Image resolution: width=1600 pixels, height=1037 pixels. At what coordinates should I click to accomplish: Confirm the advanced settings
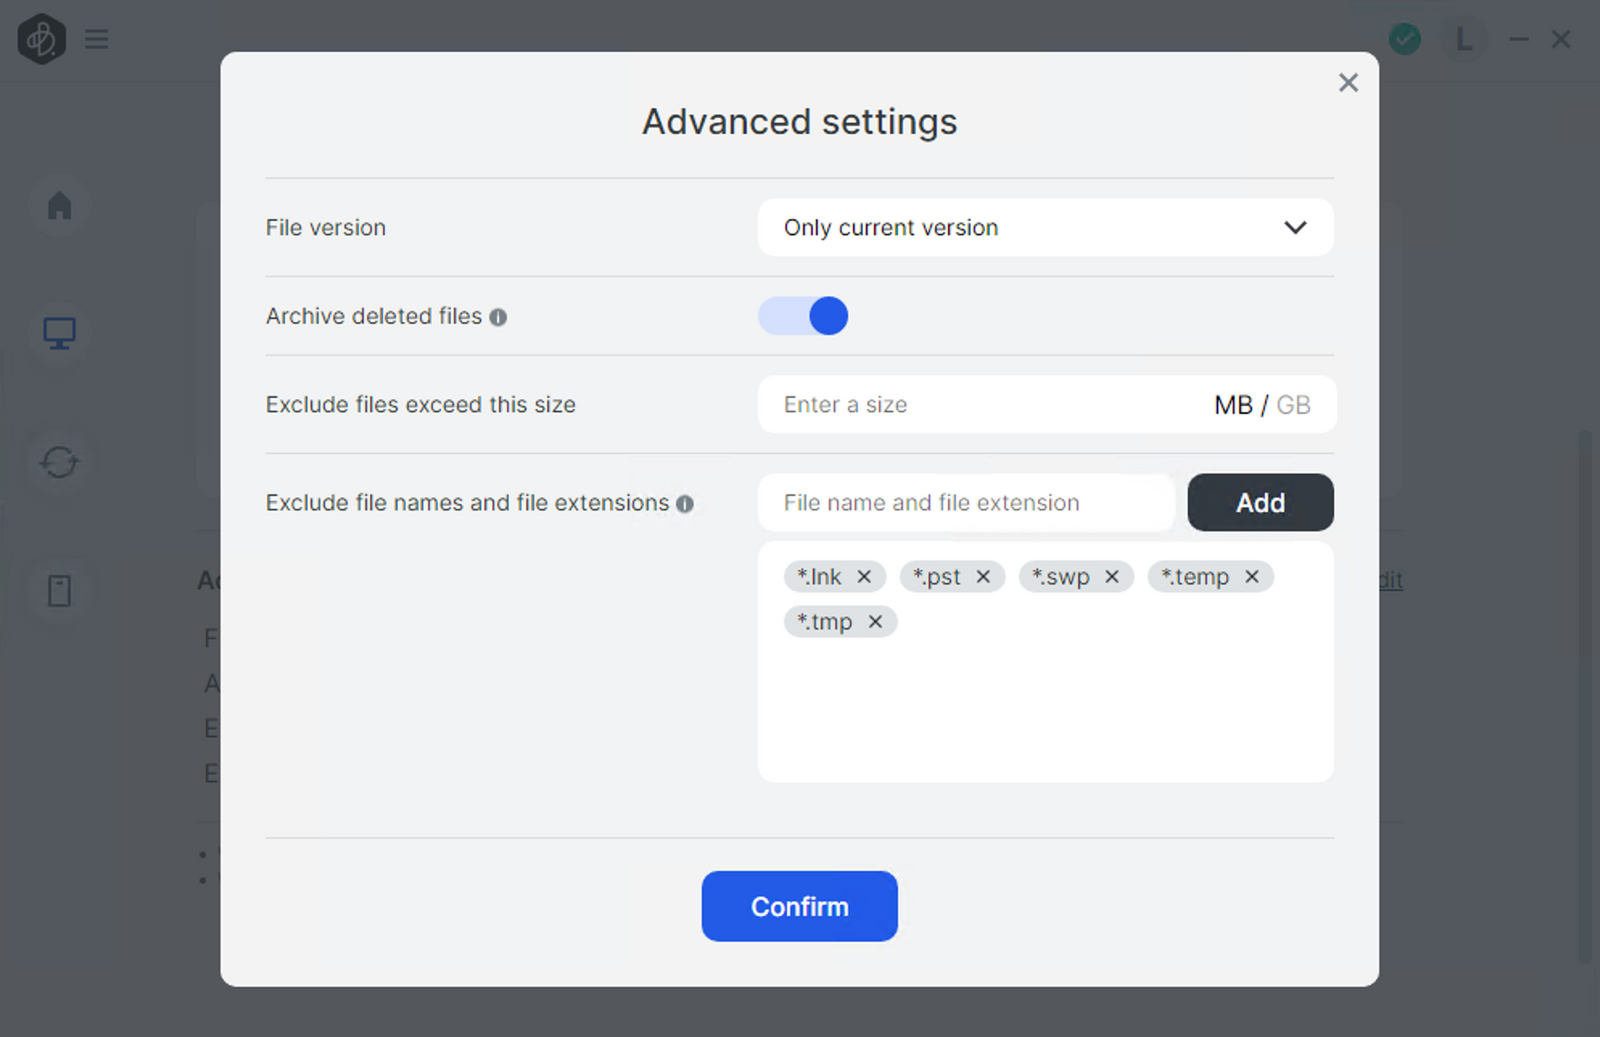pyautogui.click(x=799, y=906)
